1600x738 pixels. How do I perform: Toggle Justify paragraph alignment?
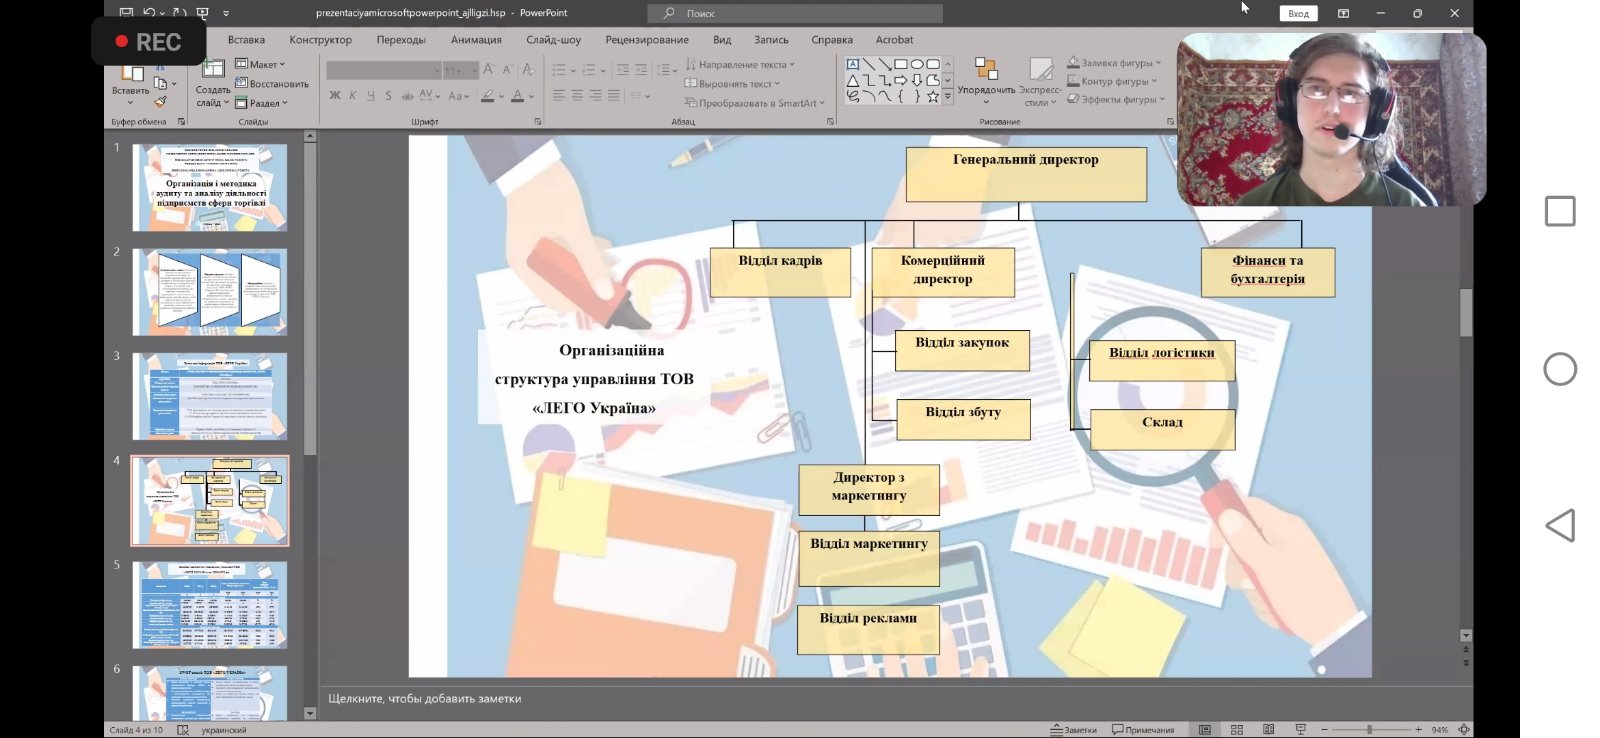tap(613, 96)
